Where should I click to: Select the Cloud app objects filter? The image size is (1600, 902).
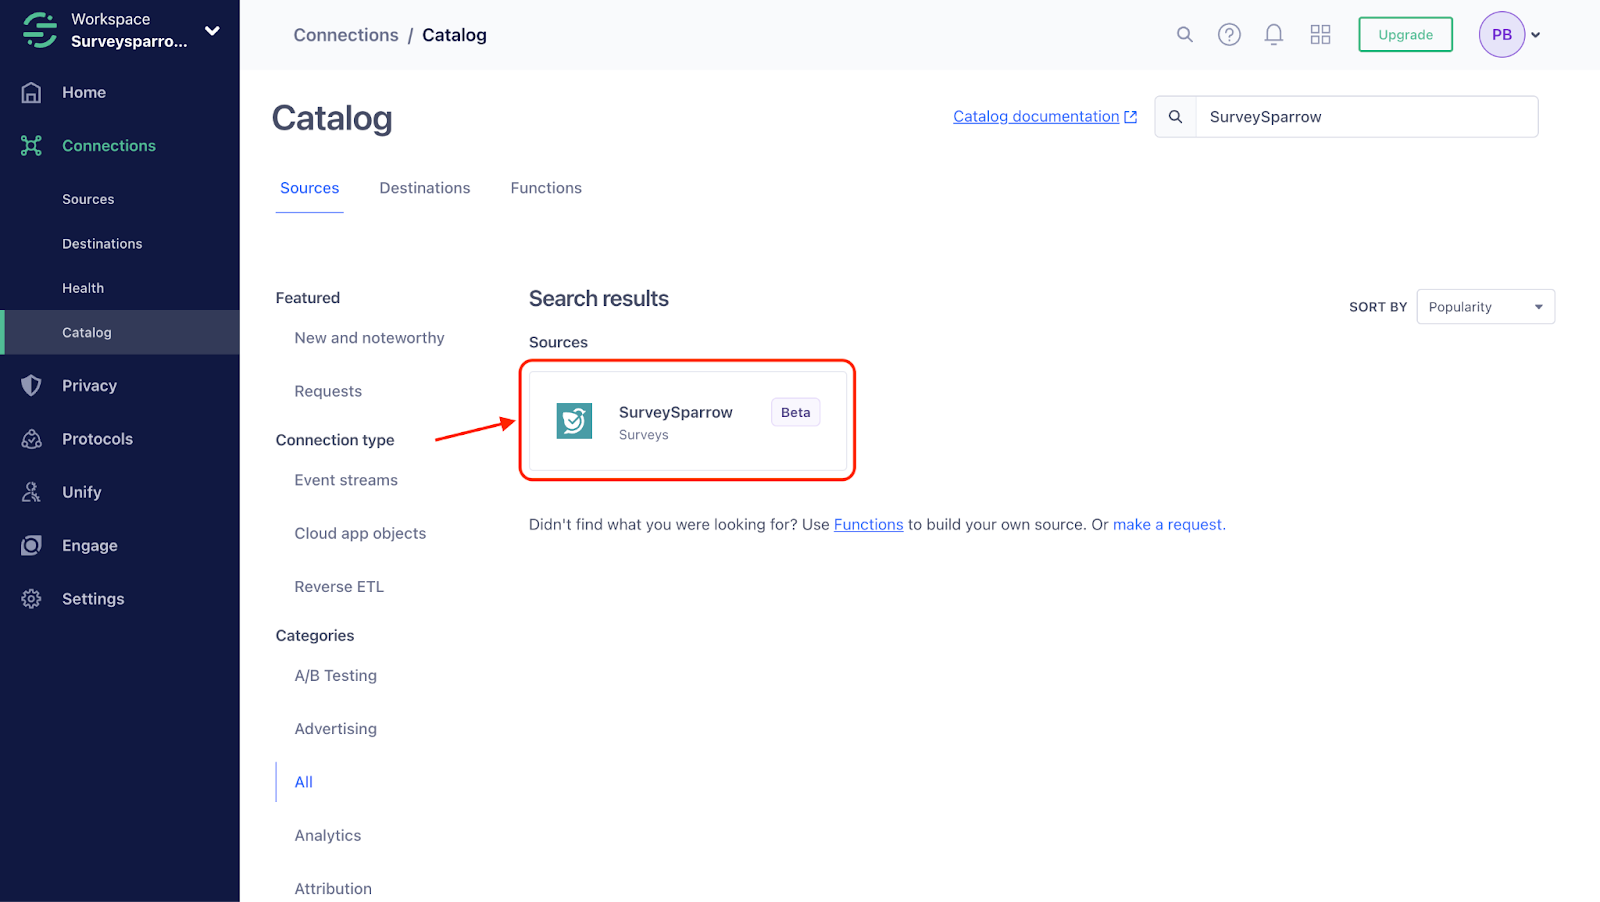pos(360,534)
